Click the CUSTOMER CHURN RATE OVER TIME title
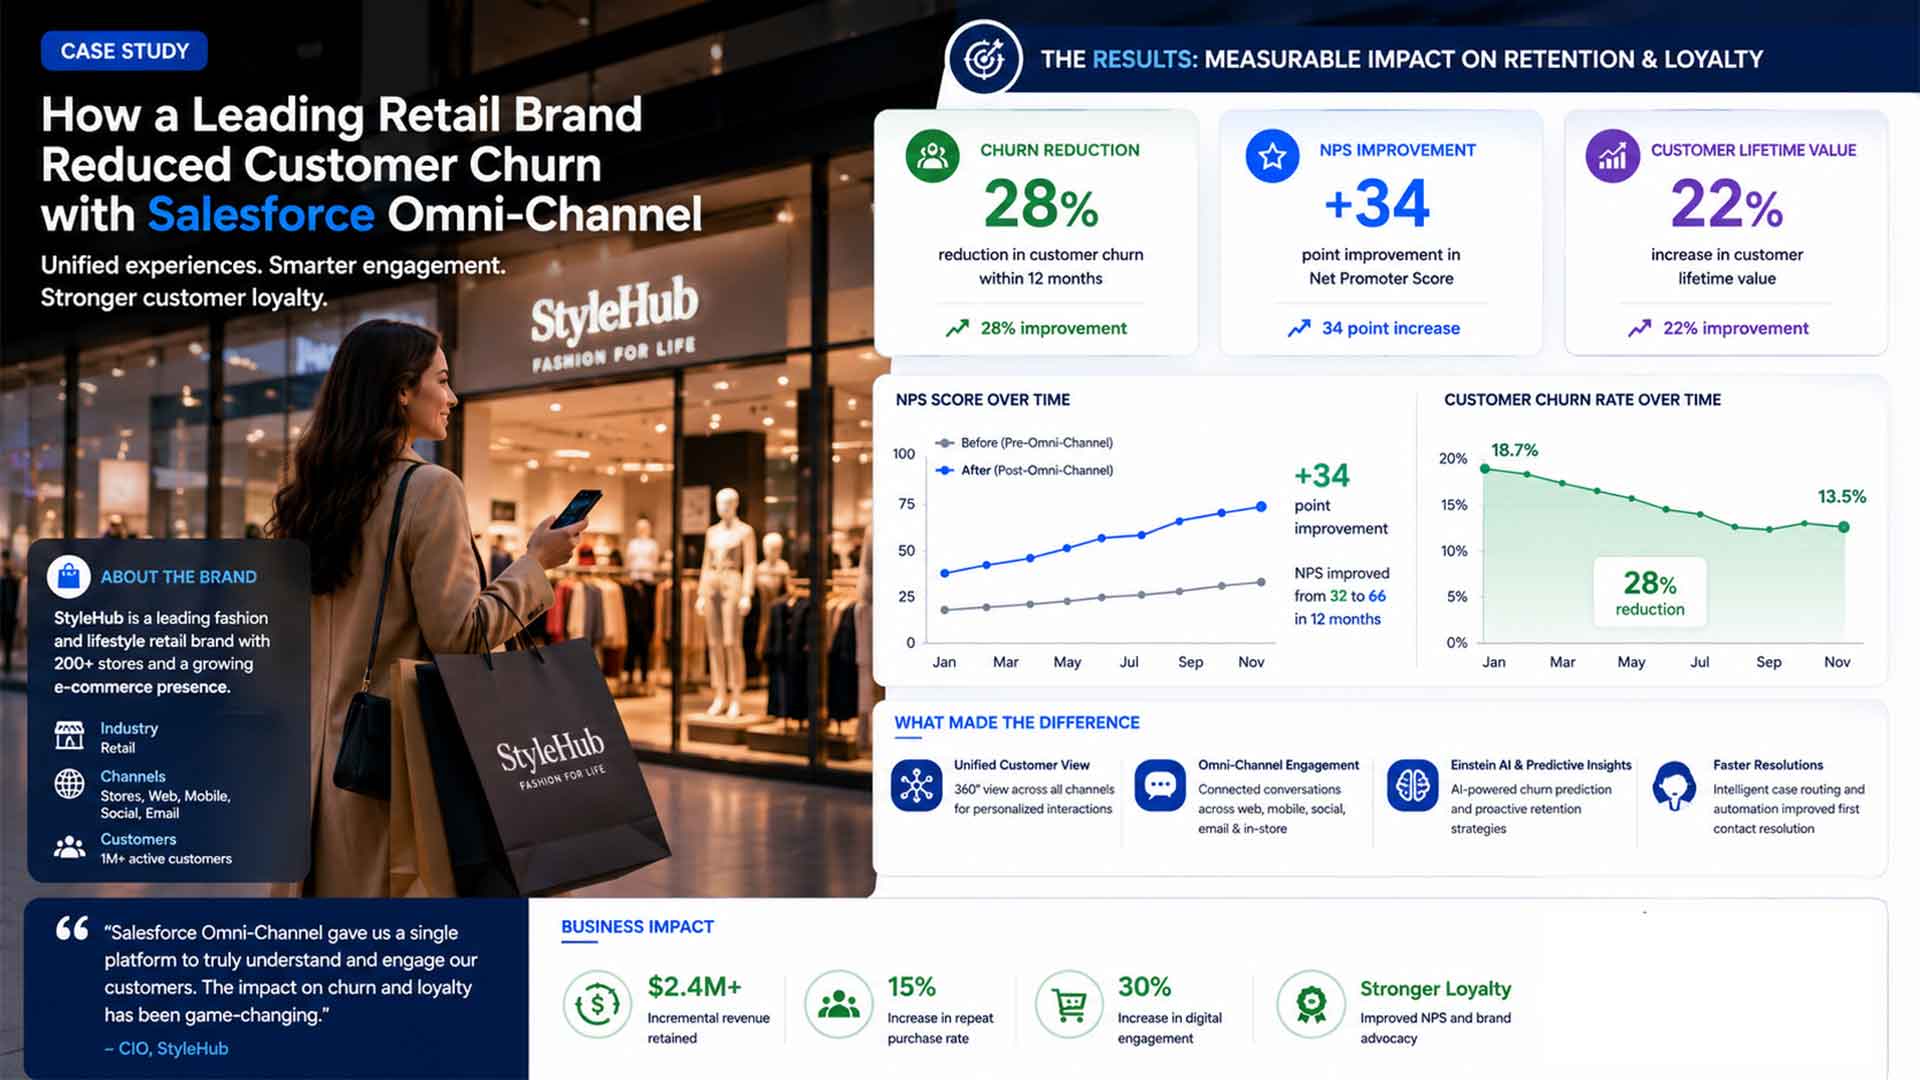The height and width of the screenshot is (1080, 1920). [1582, 400]
